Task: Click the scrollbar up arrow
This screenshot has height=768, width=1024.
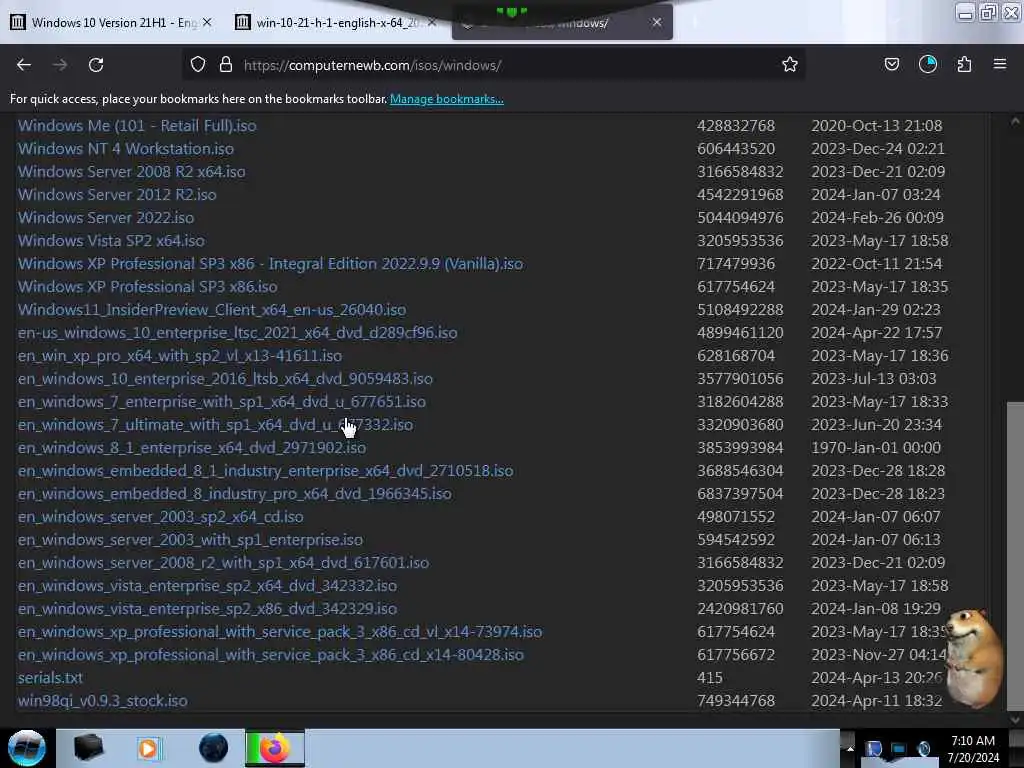Action: click(1015, 121)
